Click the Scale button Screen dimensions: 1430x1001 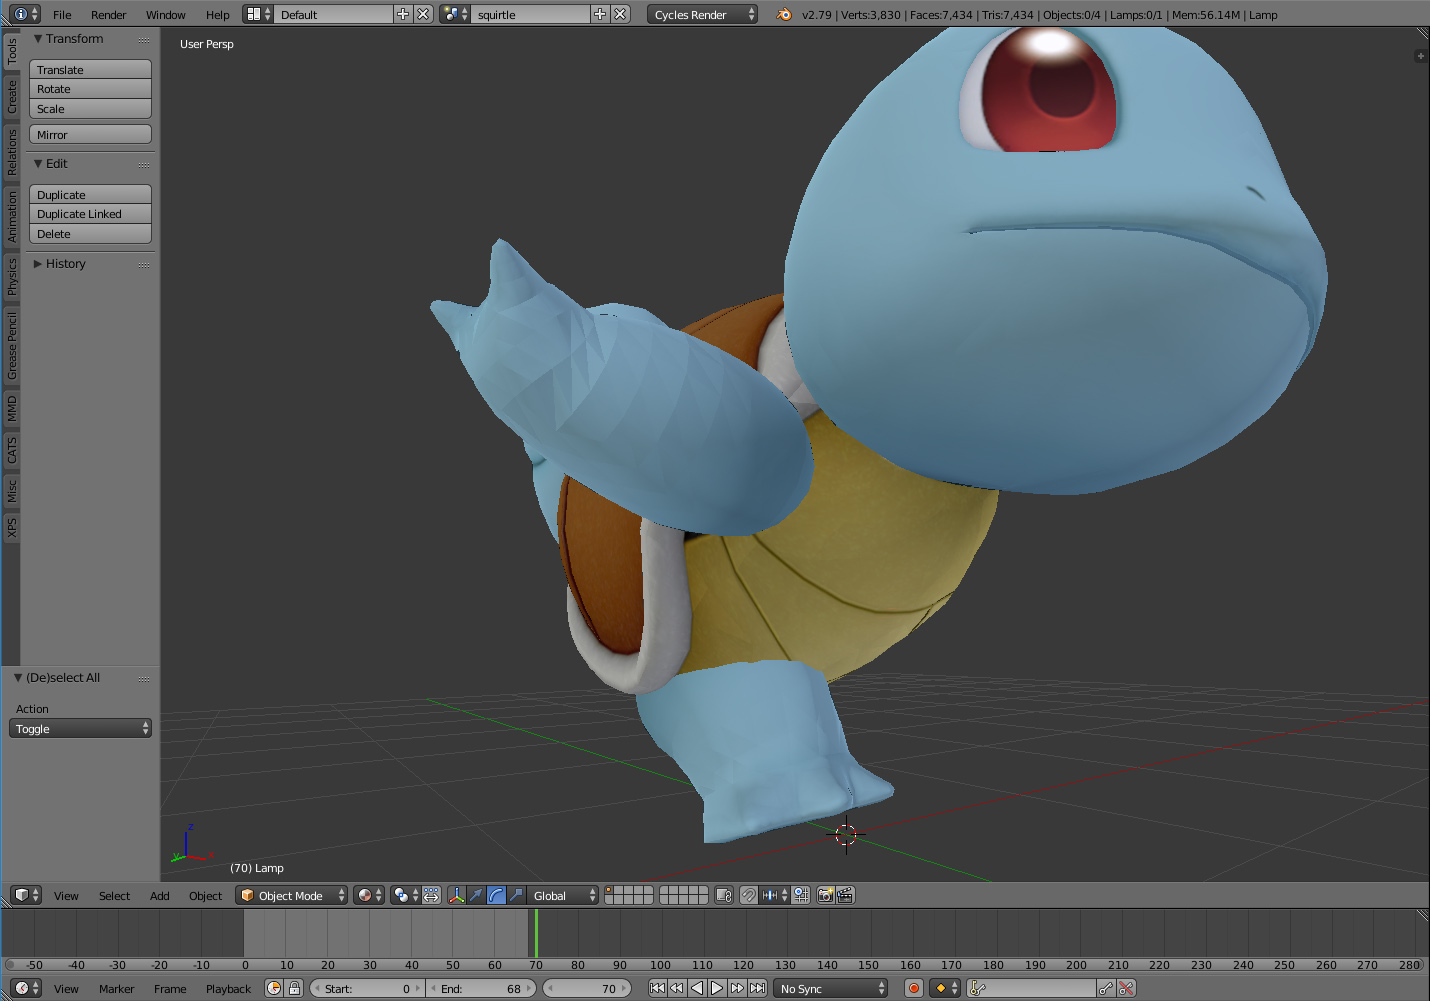(x=90, y=108)
